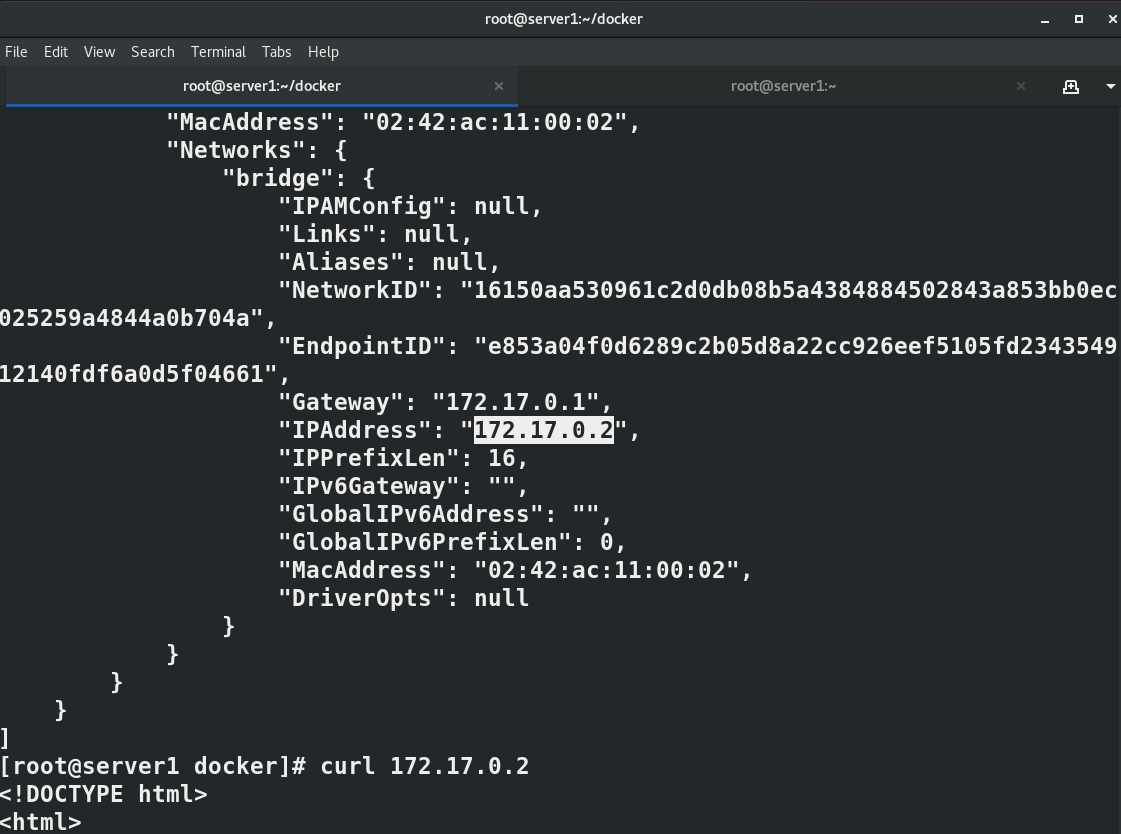Click the window title root@server1:~/docker
Image resolution: width=1121 pixels, height=834 pixels.
pos(563,19)
